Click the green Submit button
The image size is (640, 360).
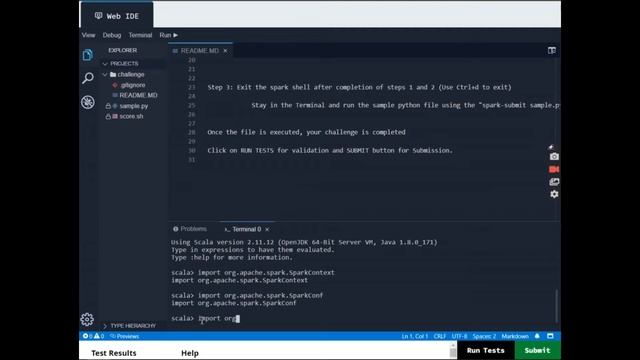coord(538,350)
